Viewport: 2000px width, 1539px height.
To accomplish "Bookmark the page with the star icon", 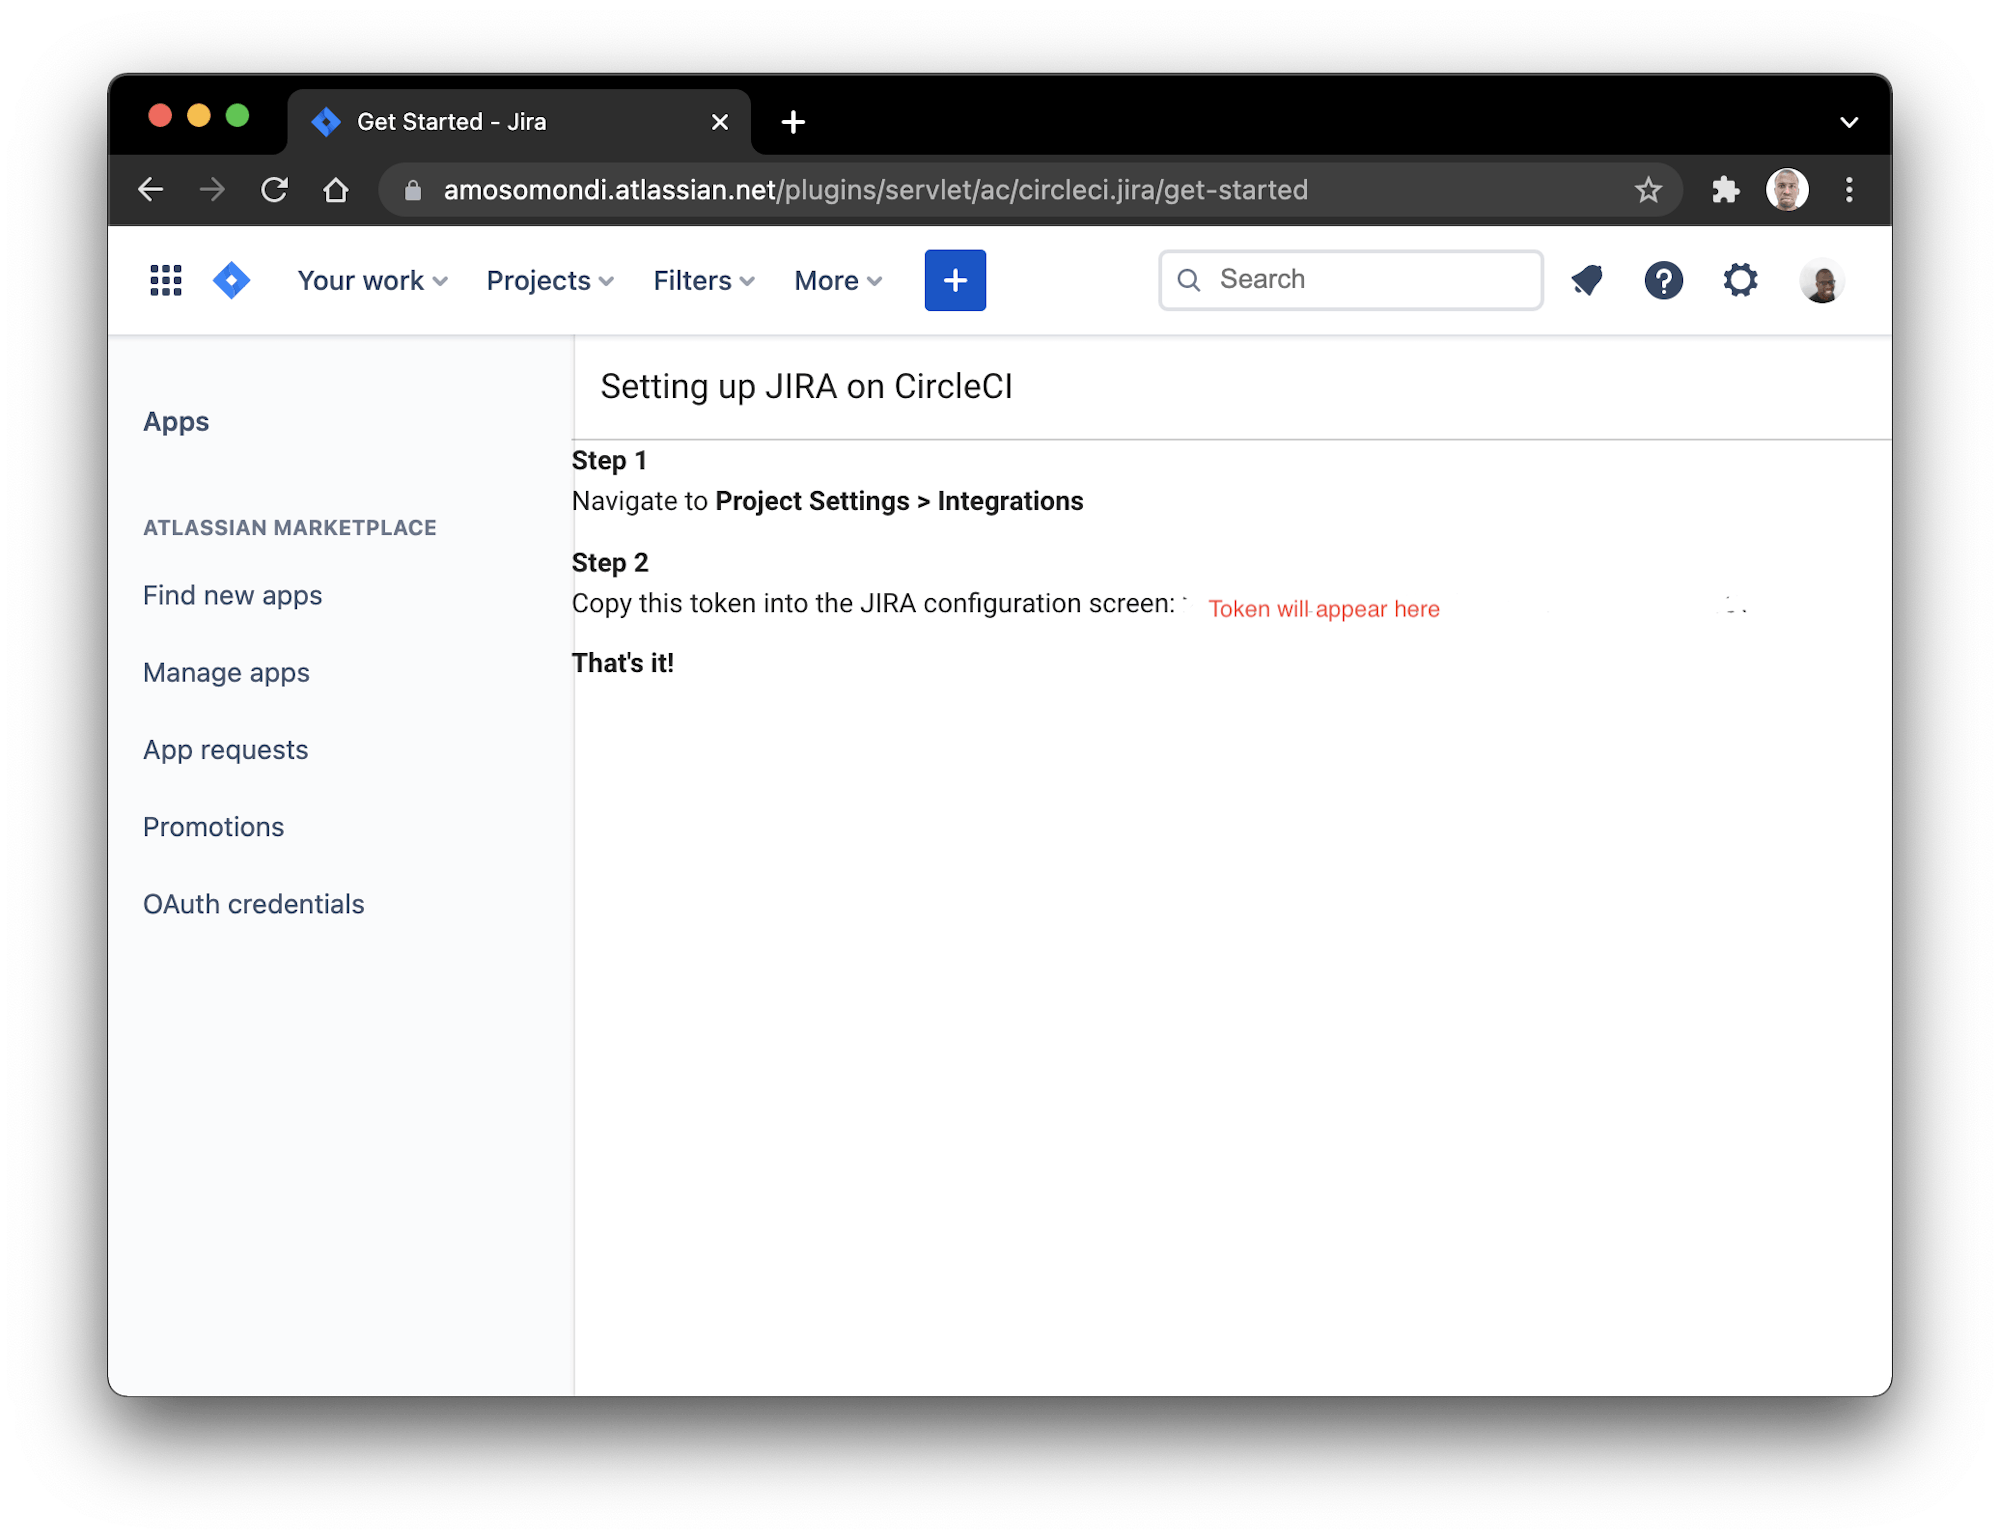I will [x=1646, y=190].
